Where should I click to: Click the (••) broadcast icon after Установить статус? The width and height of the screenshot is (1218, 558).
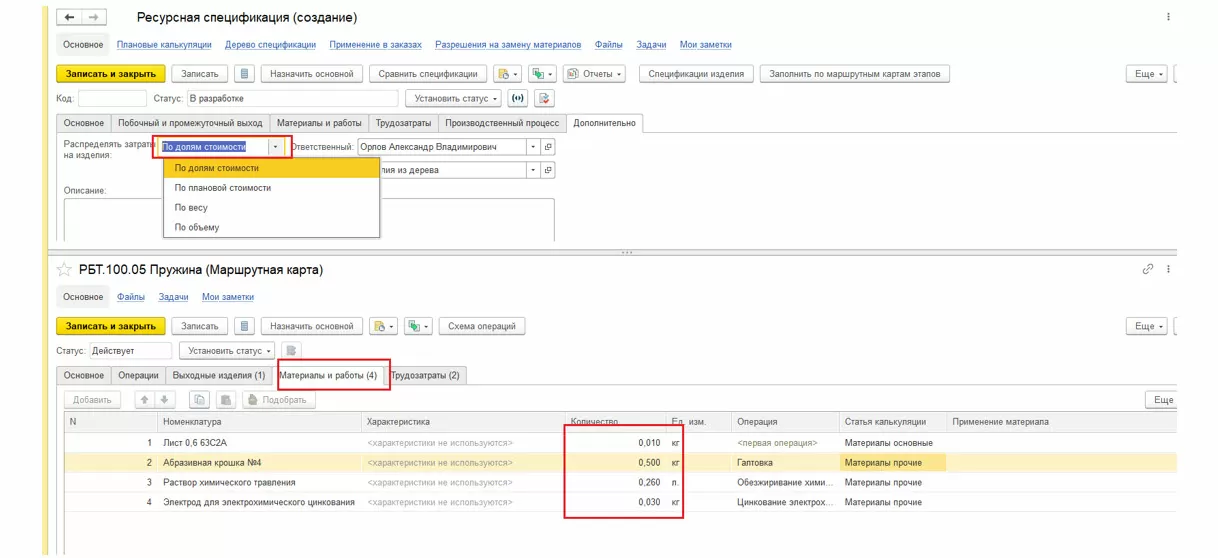coord(517,99)
